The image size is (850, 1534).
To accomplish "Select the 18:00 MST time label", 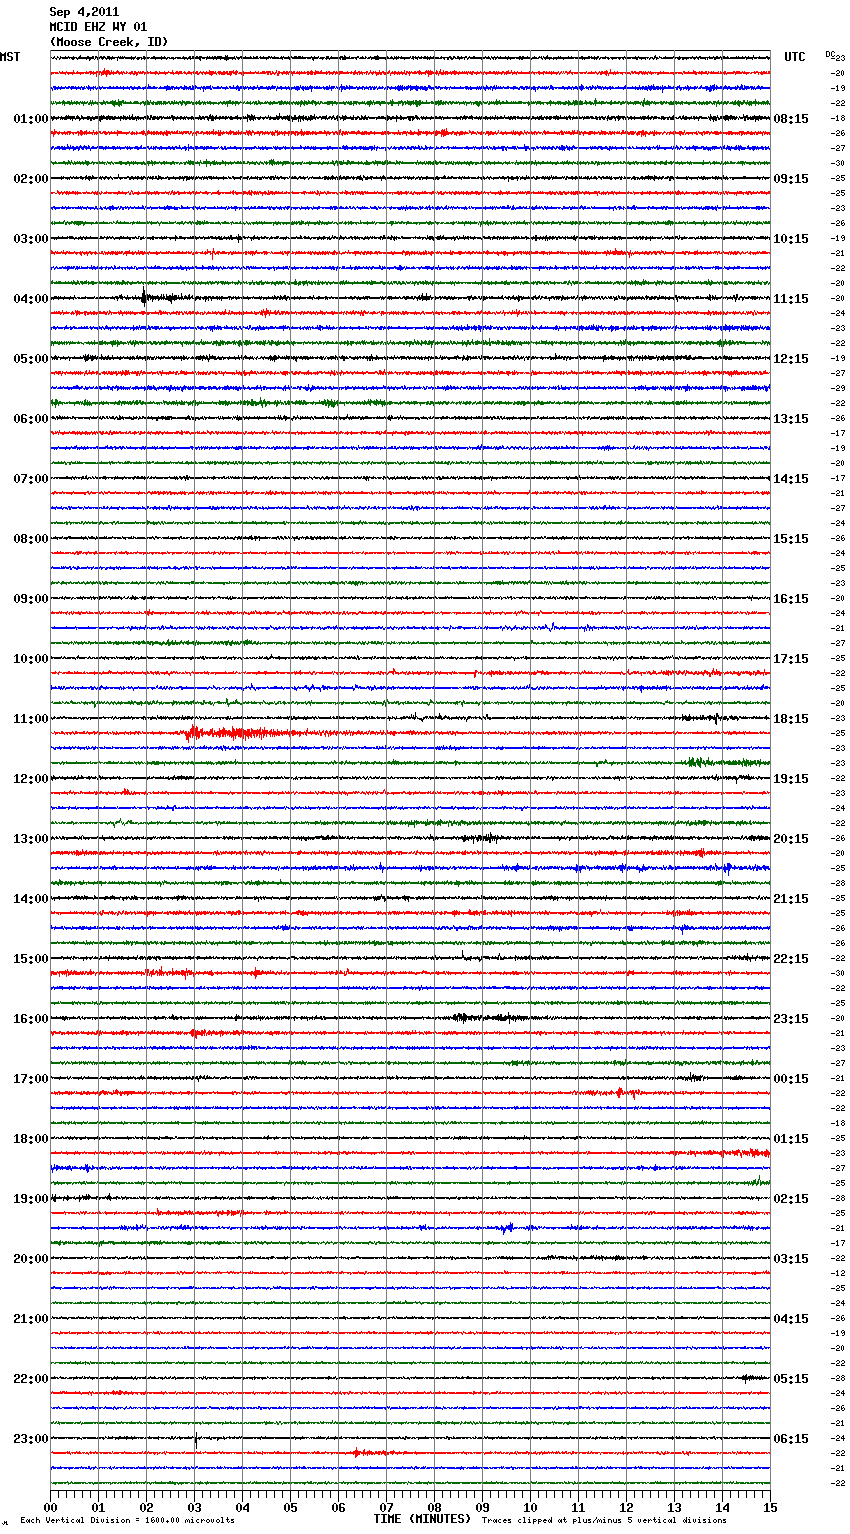I will (x=31, y=1139).
